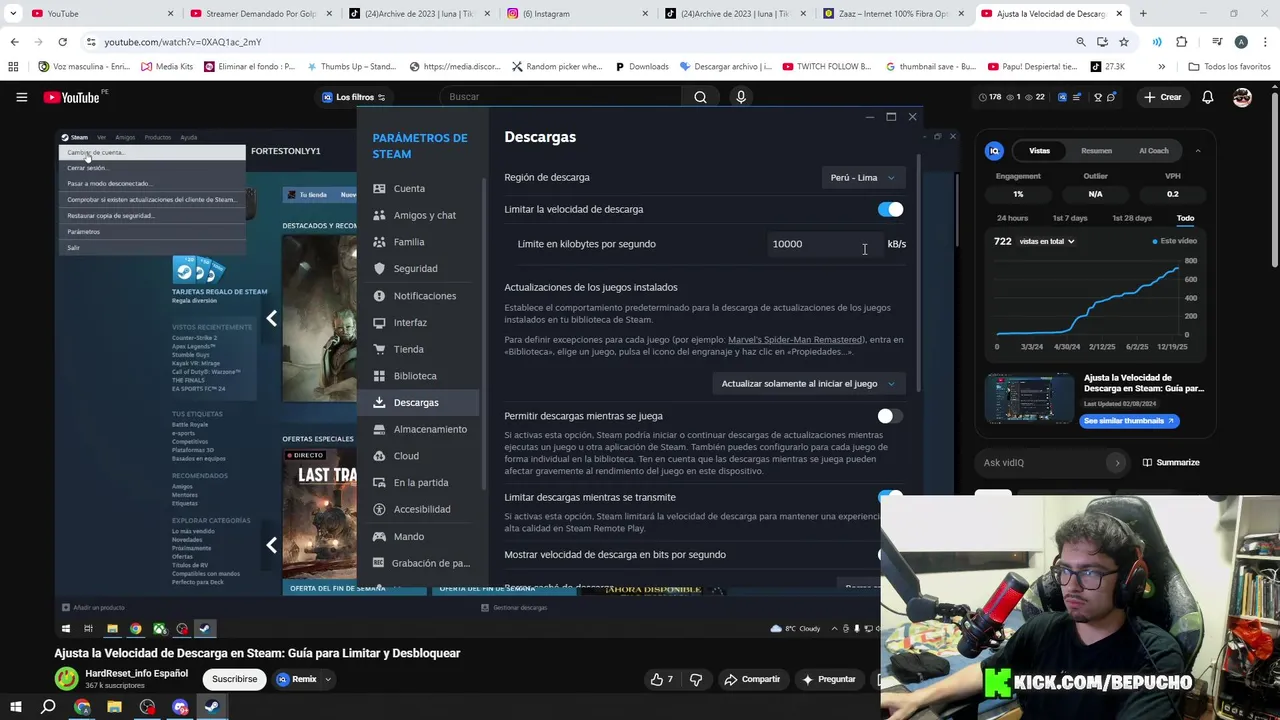Select Todo time range tab
Viewport: 1280px width, 720px height.
point(1185,218)
